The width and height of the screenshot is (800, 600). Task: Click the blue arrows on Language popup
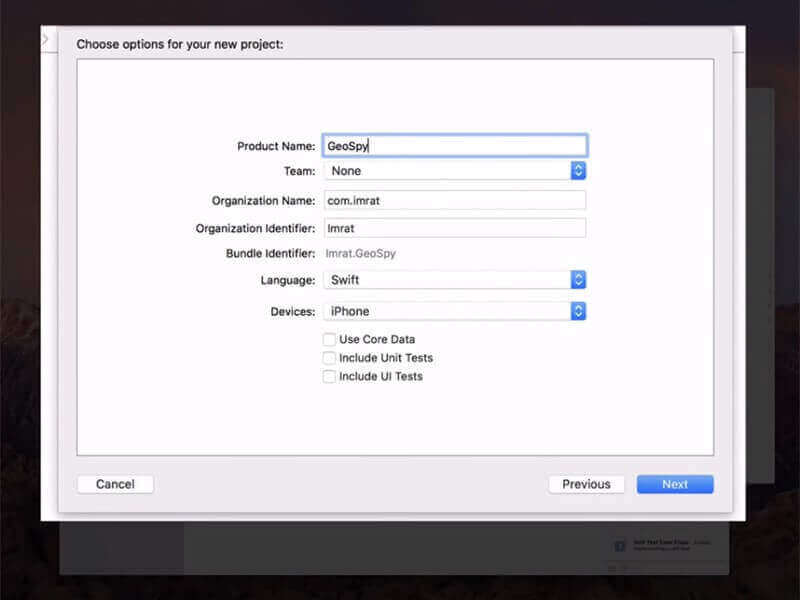[x=578, y=280]
